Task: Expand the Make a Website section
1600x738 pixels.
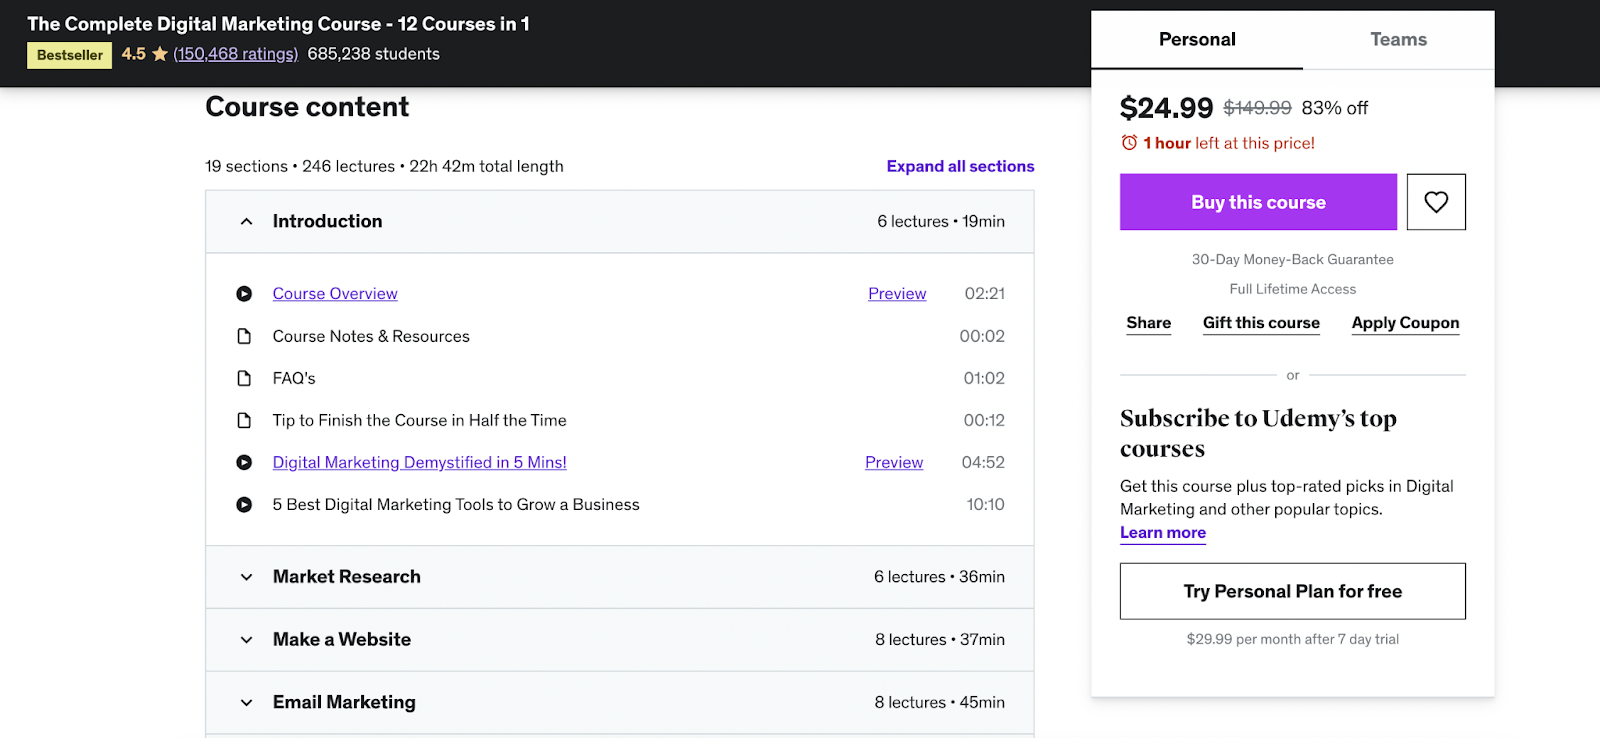Action: (x=620, y=640)
